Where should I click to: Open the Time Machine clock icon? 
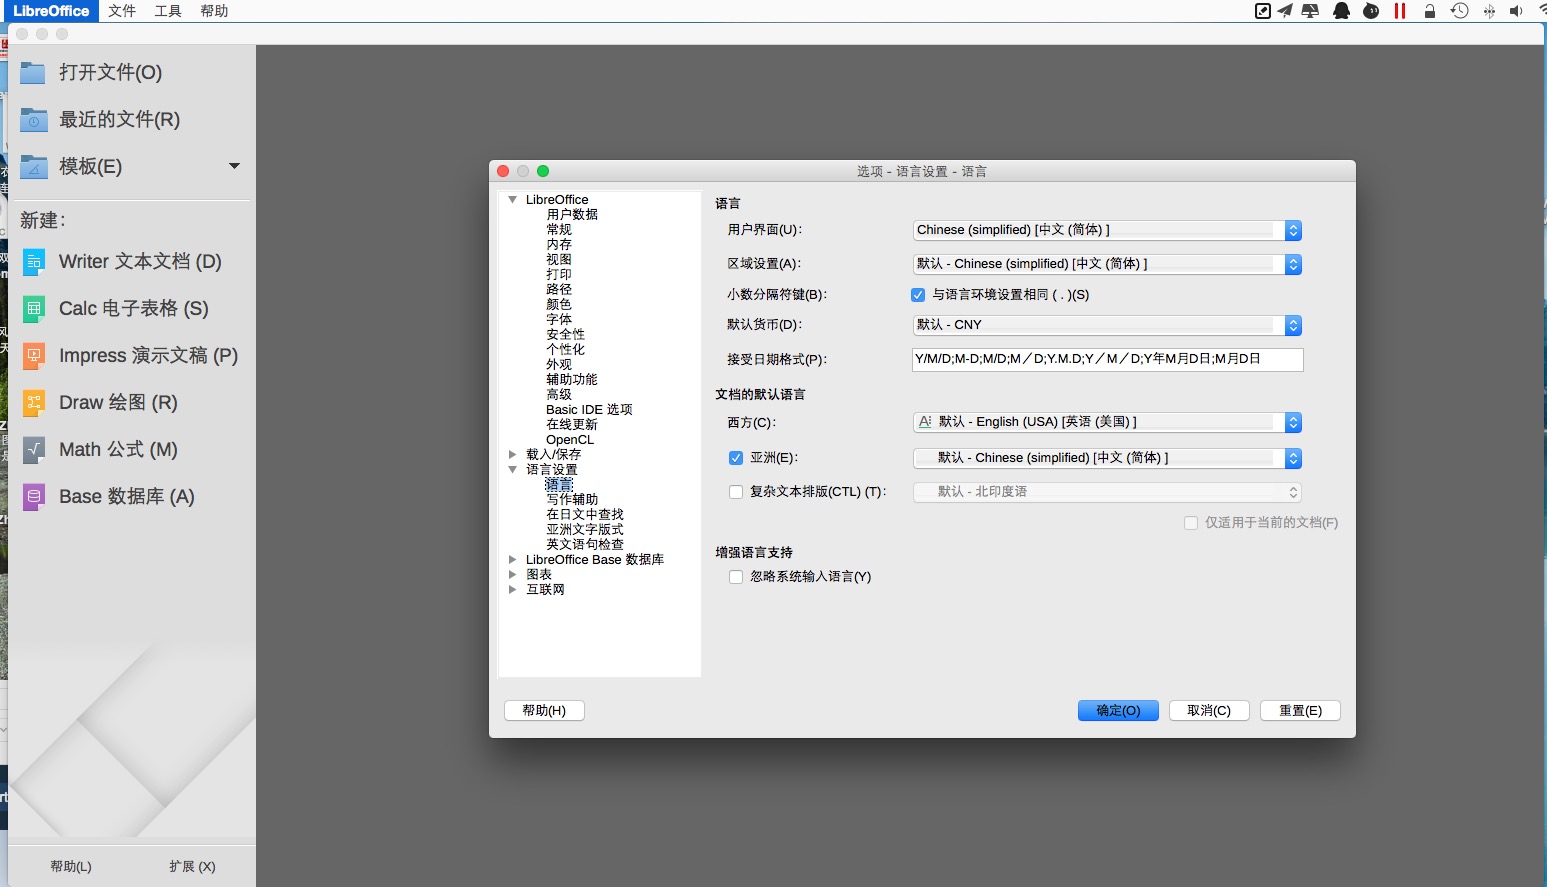click(x=1460, y=11)
